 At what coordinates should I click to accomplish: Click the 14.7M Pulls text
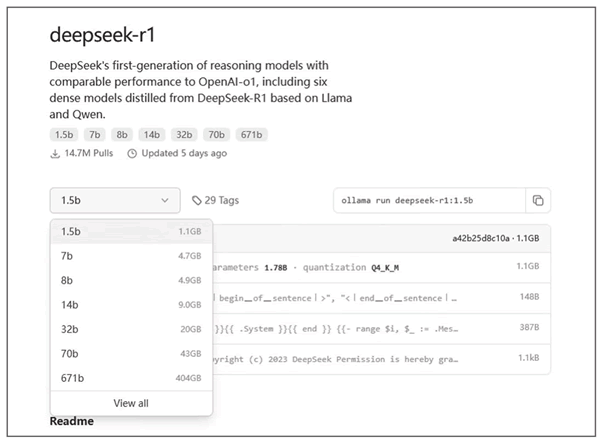click(x=89, y=154)
